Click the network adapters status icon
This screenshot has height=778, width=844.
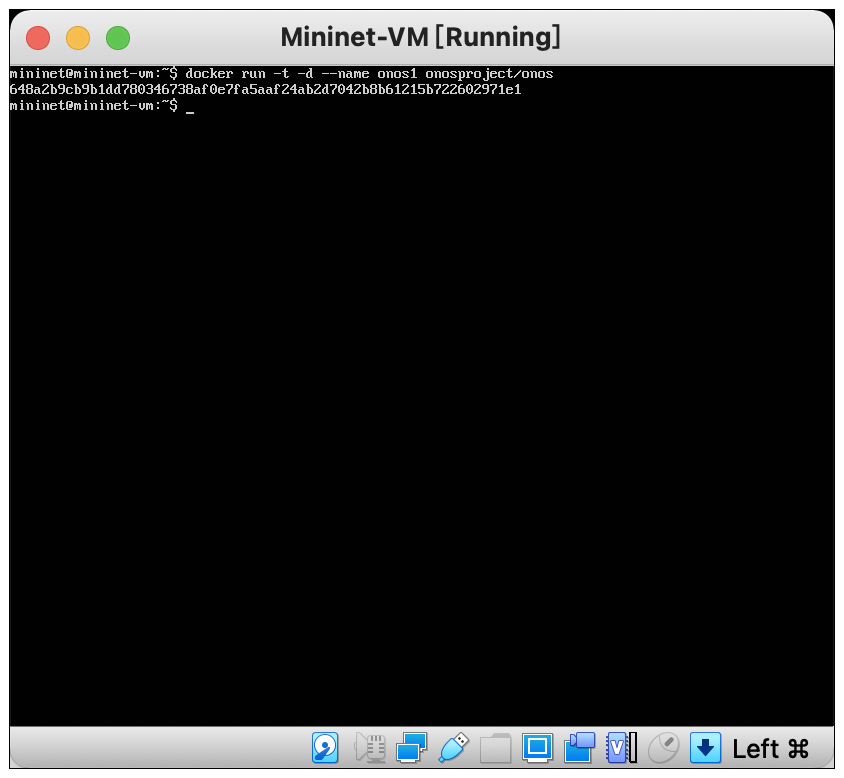(411, 747)
